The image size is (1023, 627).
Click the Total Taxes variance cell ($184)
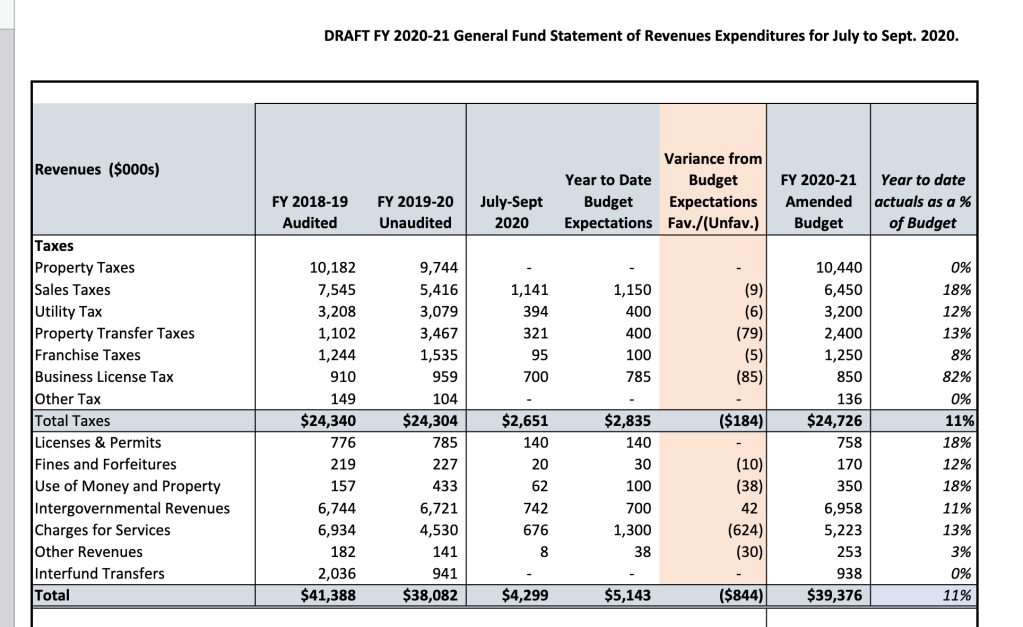point(739,421)
